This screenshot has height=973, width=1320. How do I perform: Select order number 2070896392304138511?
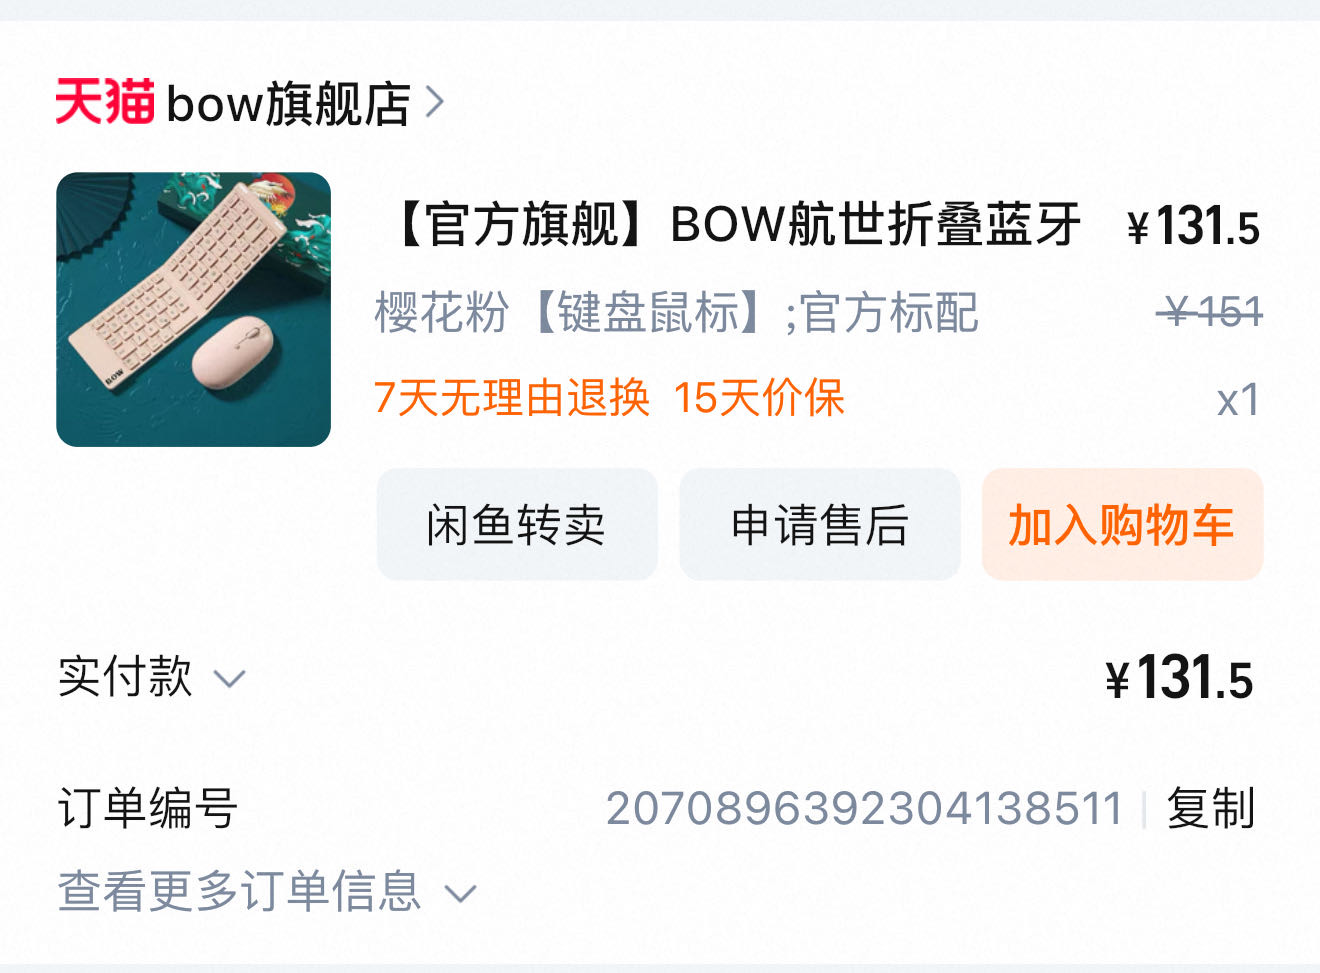(865, 808)
